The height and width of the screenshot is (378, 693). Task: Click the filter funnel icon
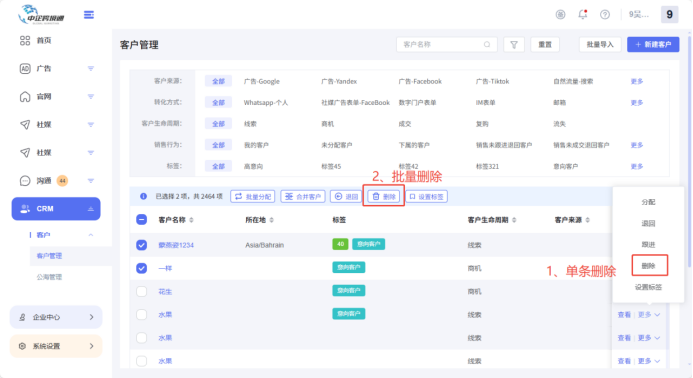[514, 45]
